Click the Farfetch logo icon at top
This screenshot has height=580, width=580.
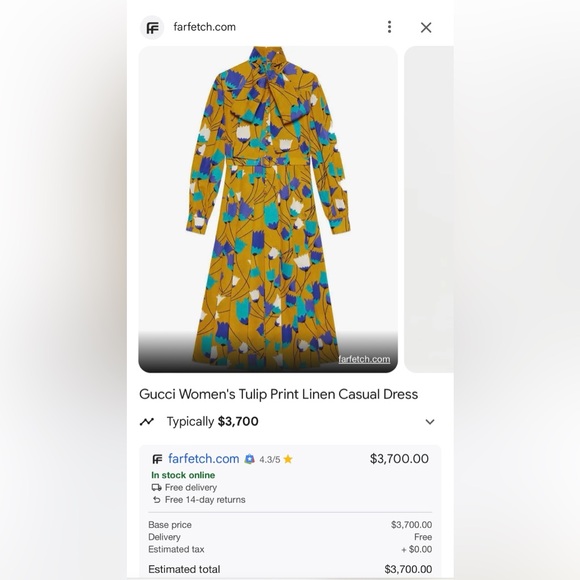click(x=152, y=28)
